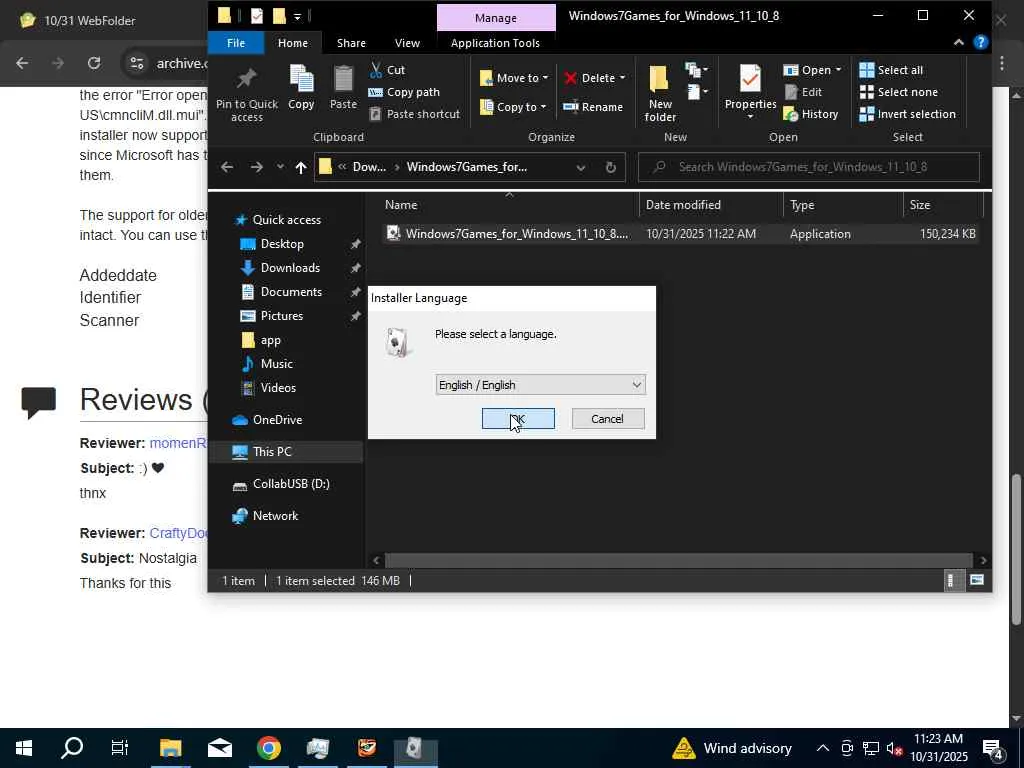The image size is (1024, 768).
Task: Reload the page in Chrome
Action: click(x=94, y=63)
